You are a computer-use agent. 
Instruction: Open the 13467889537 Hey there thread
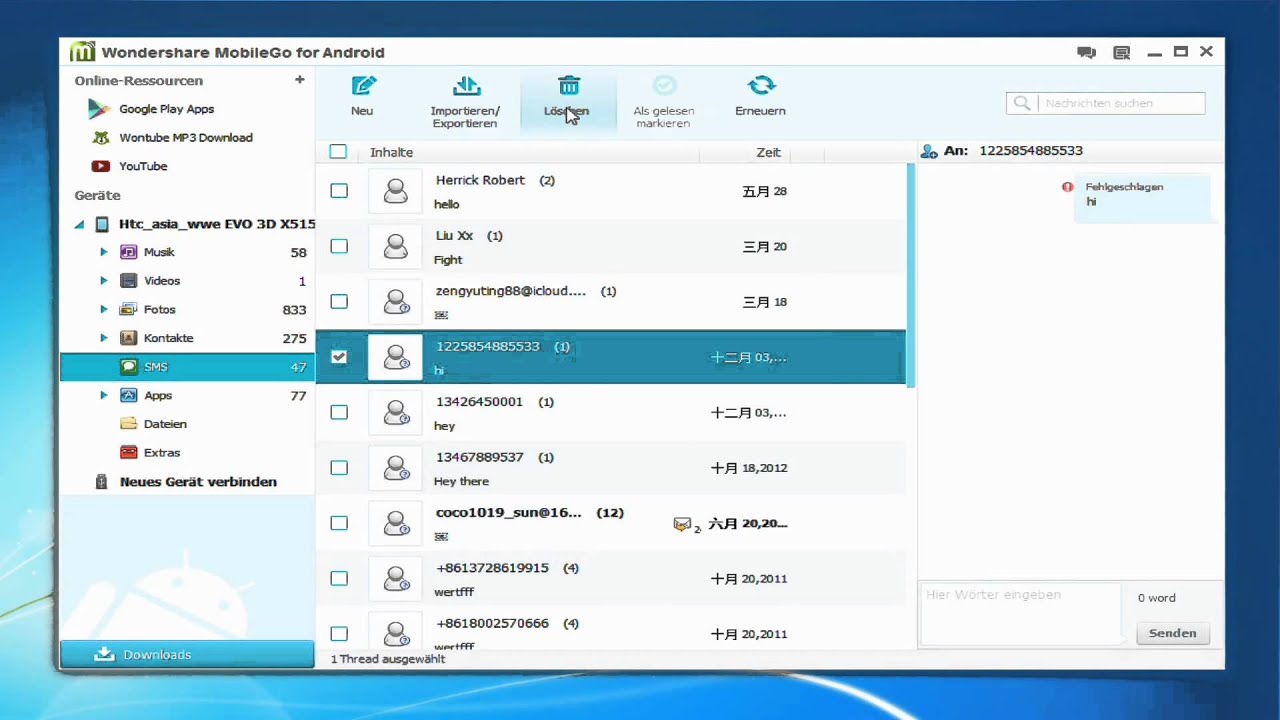point(611,468)
